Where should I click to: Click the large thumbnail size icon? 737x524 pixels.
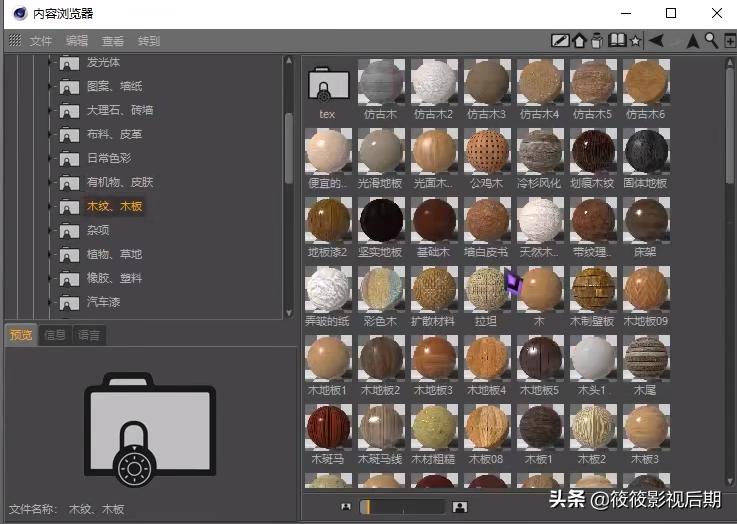(x=460, y=507)
